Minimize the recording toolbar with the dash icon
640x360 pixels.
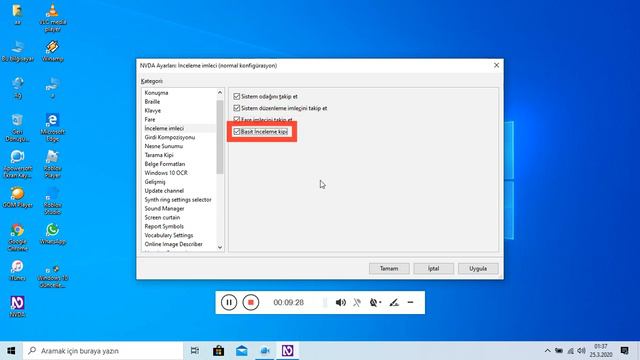click(410, 302)
